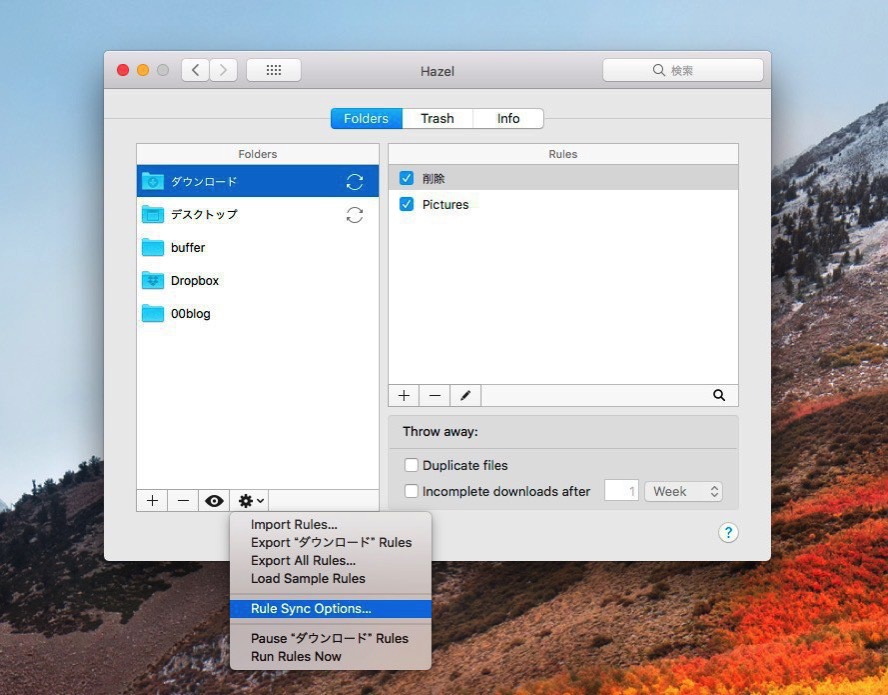Close the Hazel window with red button
This screenshot has height=695, width=888.
click(123, 70)
